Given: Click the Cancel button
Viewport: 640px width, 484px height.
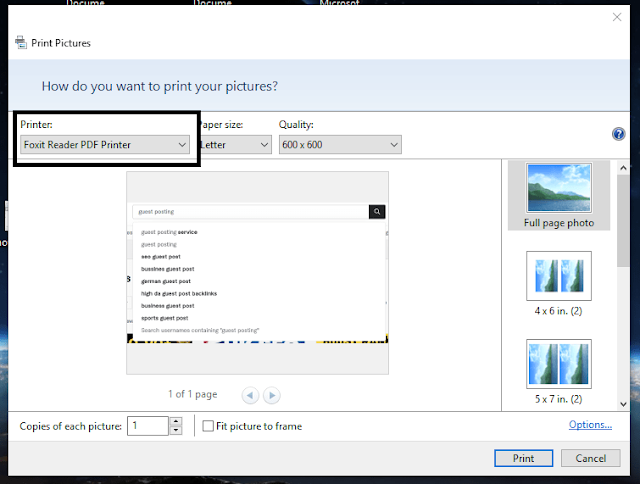Looking at the screenshot, I should point(591,458).
